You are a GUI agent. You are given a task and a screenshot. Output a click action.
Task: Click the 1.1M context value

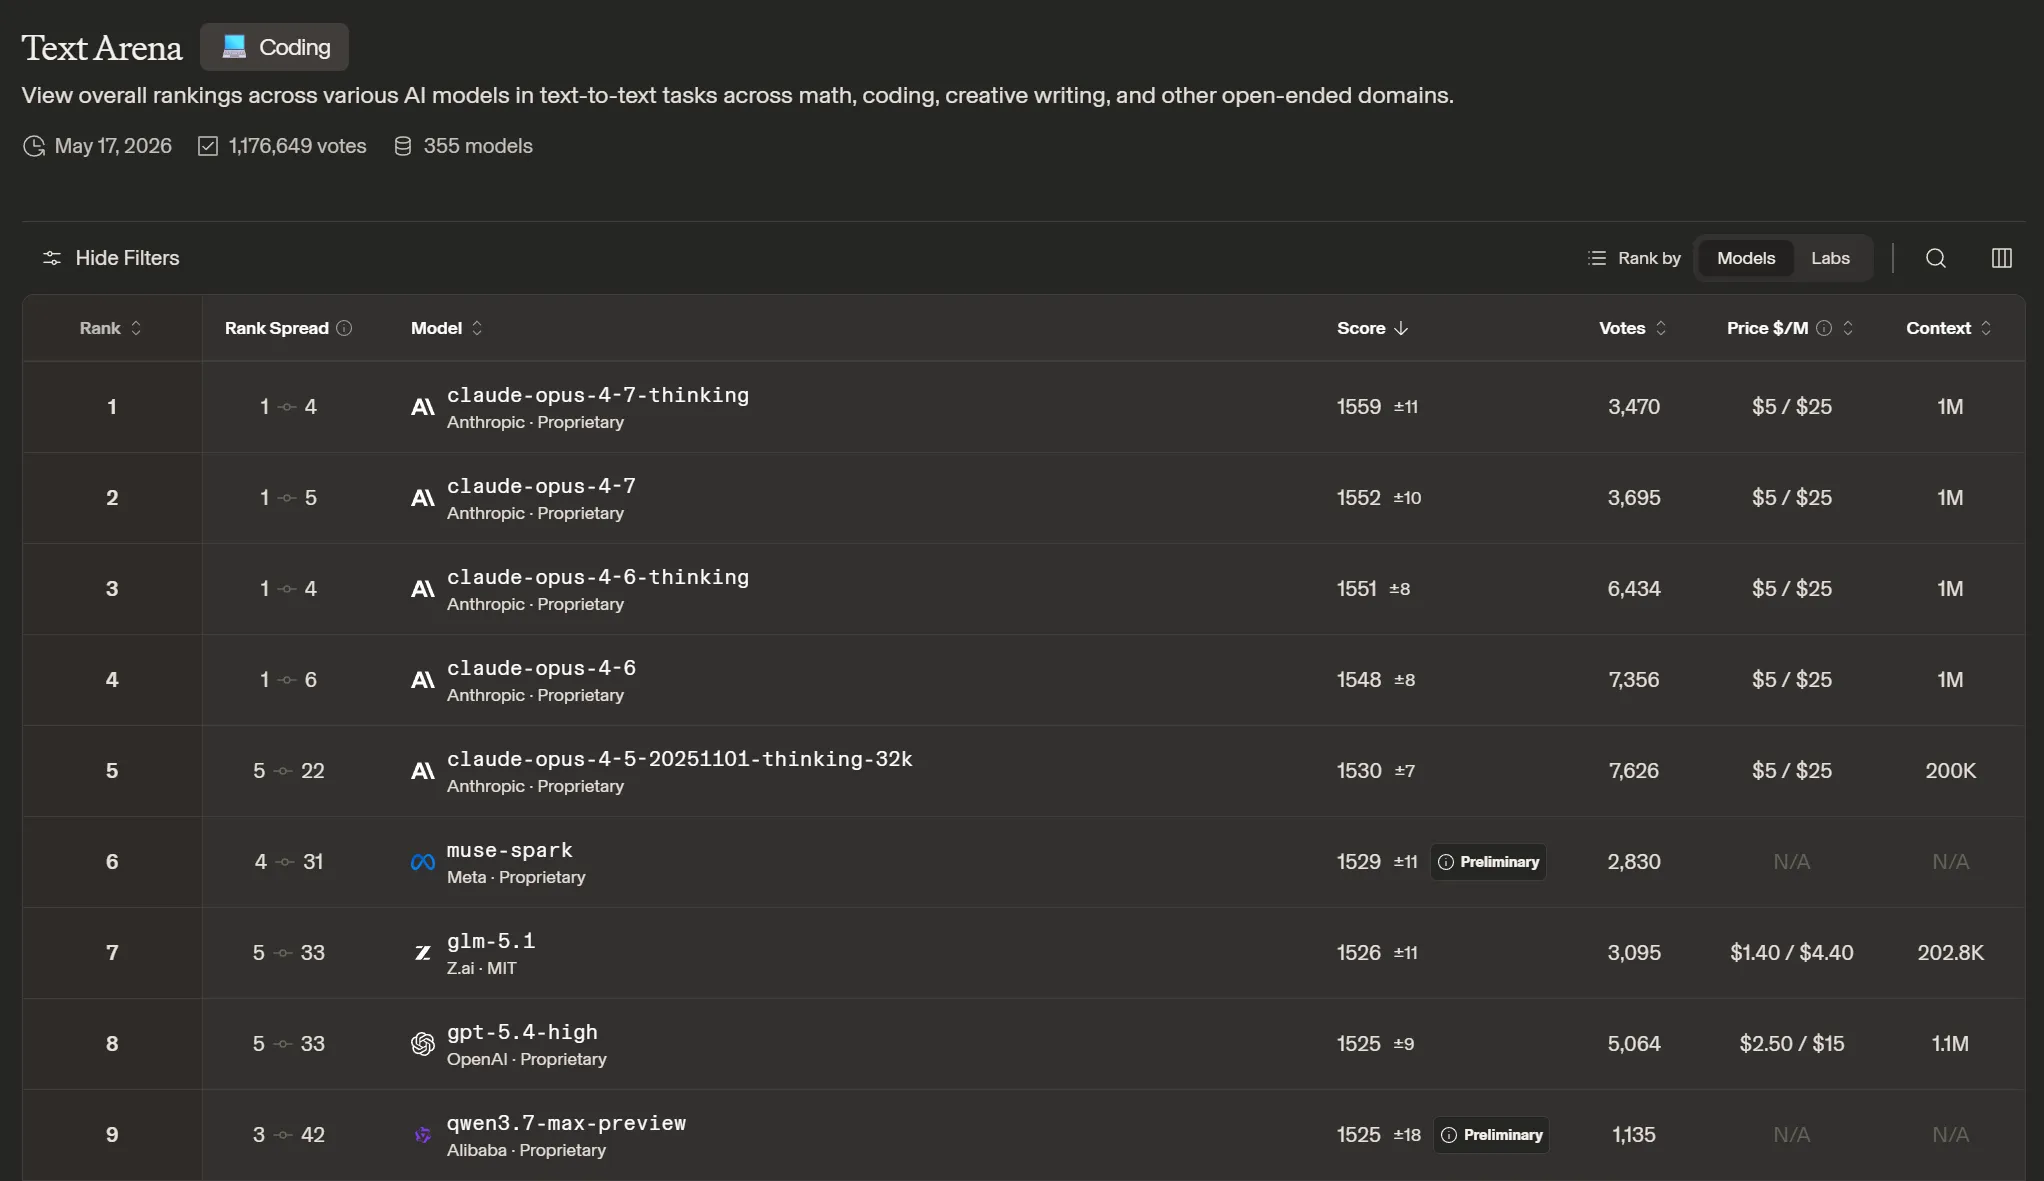1950,1044
